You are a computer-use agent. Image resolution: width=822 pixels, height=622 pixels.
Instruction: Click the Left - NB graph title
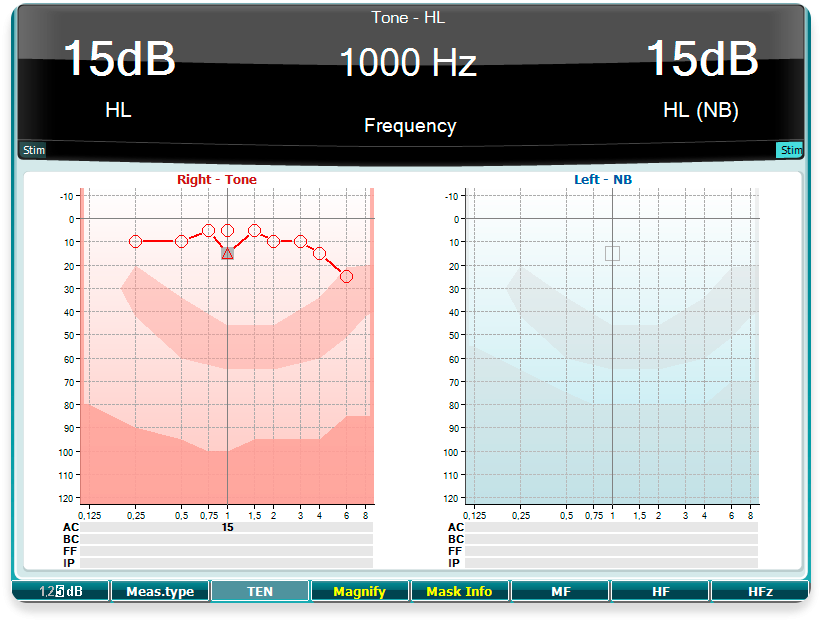[x=602, y=180]
